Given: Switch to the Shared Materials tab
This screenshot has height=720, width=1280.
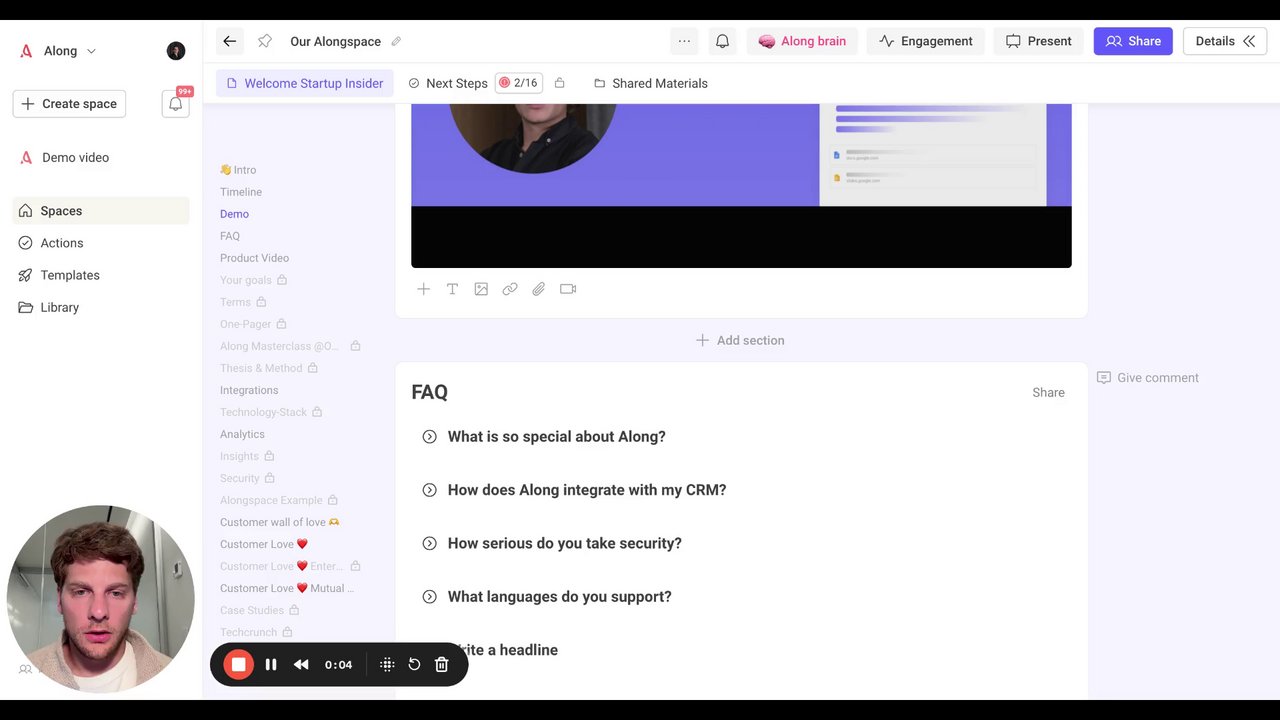Looking at the screenshot, I should pos(651,83).
